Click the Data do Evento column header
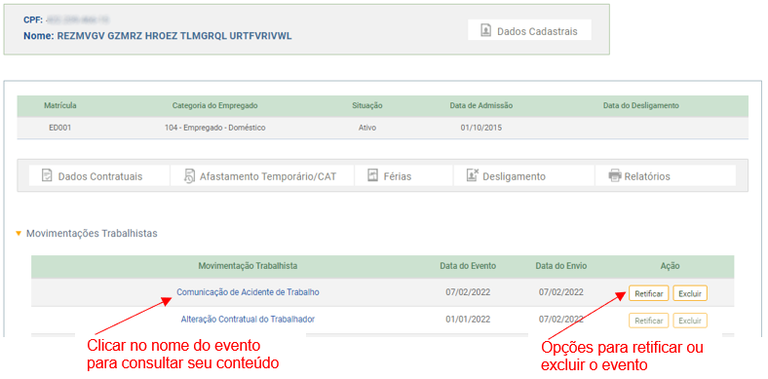 point(468,266)
